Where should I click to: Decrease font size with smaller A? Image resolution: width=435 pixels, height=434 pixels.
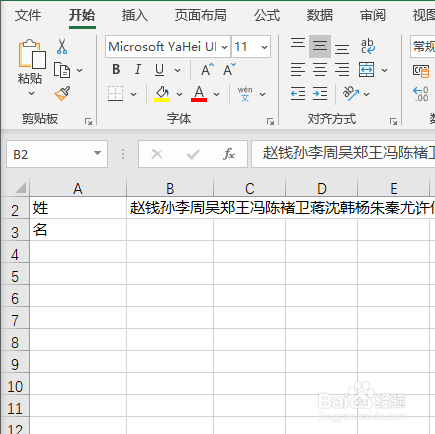229,70
